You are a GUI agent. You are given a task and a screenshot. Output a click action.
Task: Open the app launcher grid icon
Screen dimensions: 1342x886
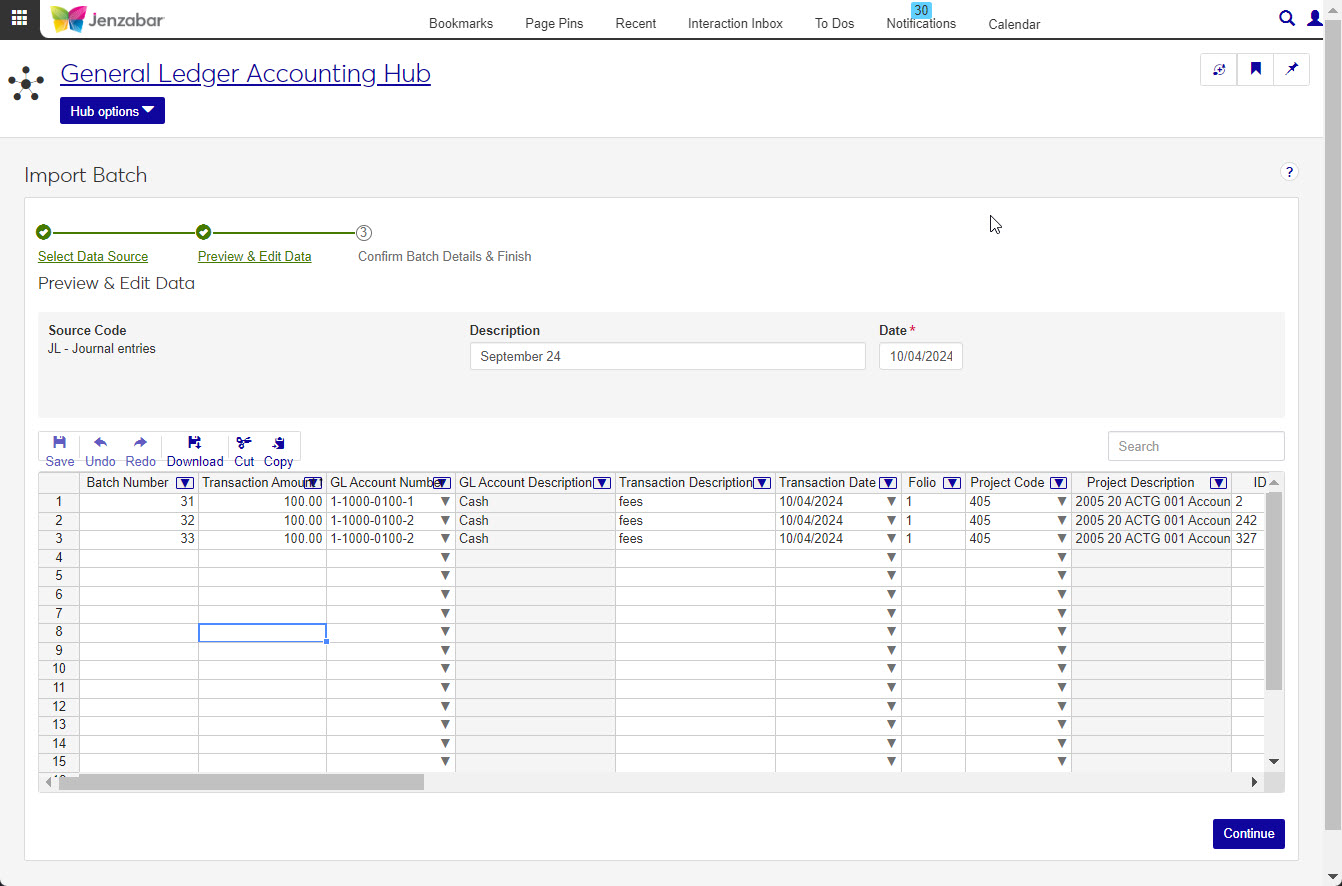point(19,18)
